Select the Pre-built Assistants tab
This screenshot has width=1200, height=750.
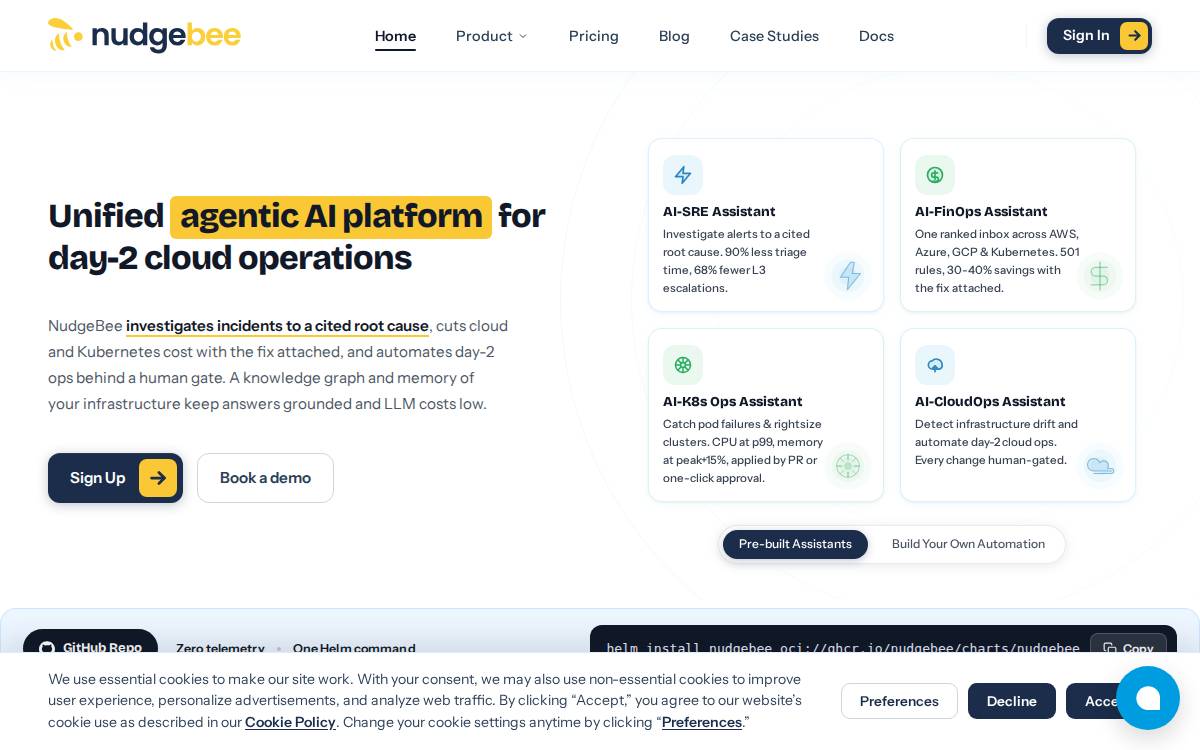795,544
